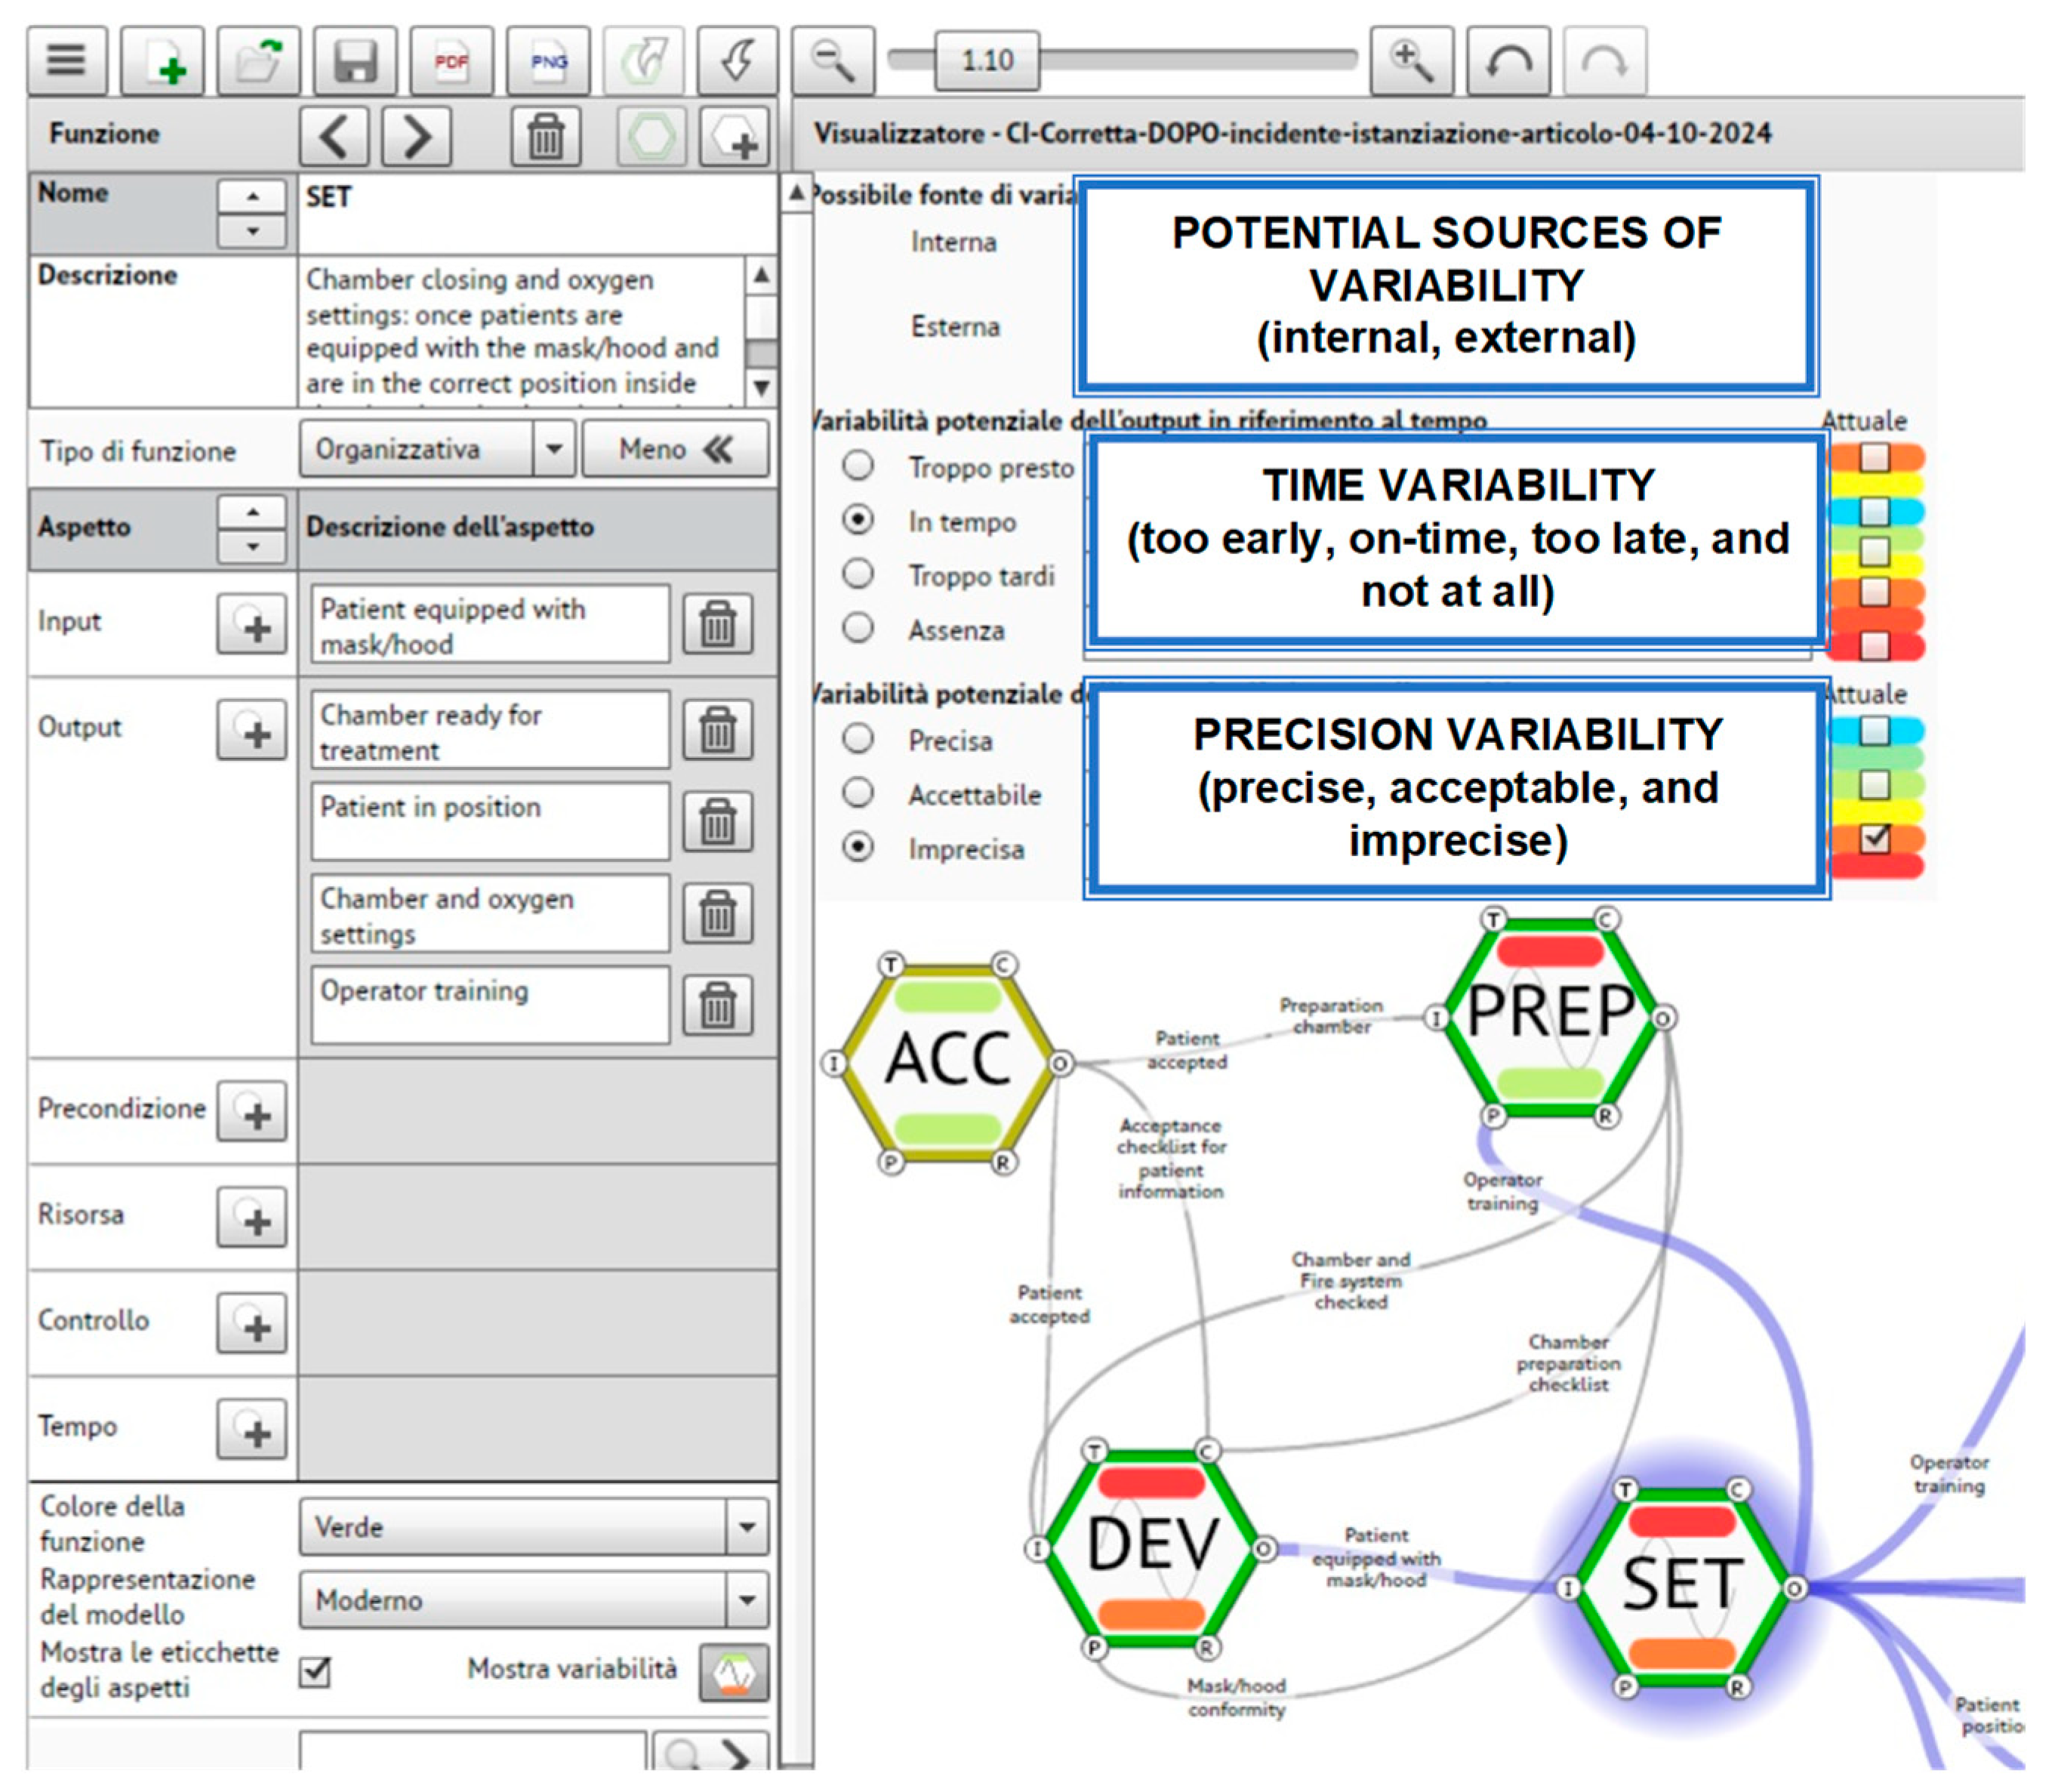This screenshot has height=1792, width=2058.
Task: Delete the current function with trash icon
Action: pyautogui.click(x=546, y=136)
